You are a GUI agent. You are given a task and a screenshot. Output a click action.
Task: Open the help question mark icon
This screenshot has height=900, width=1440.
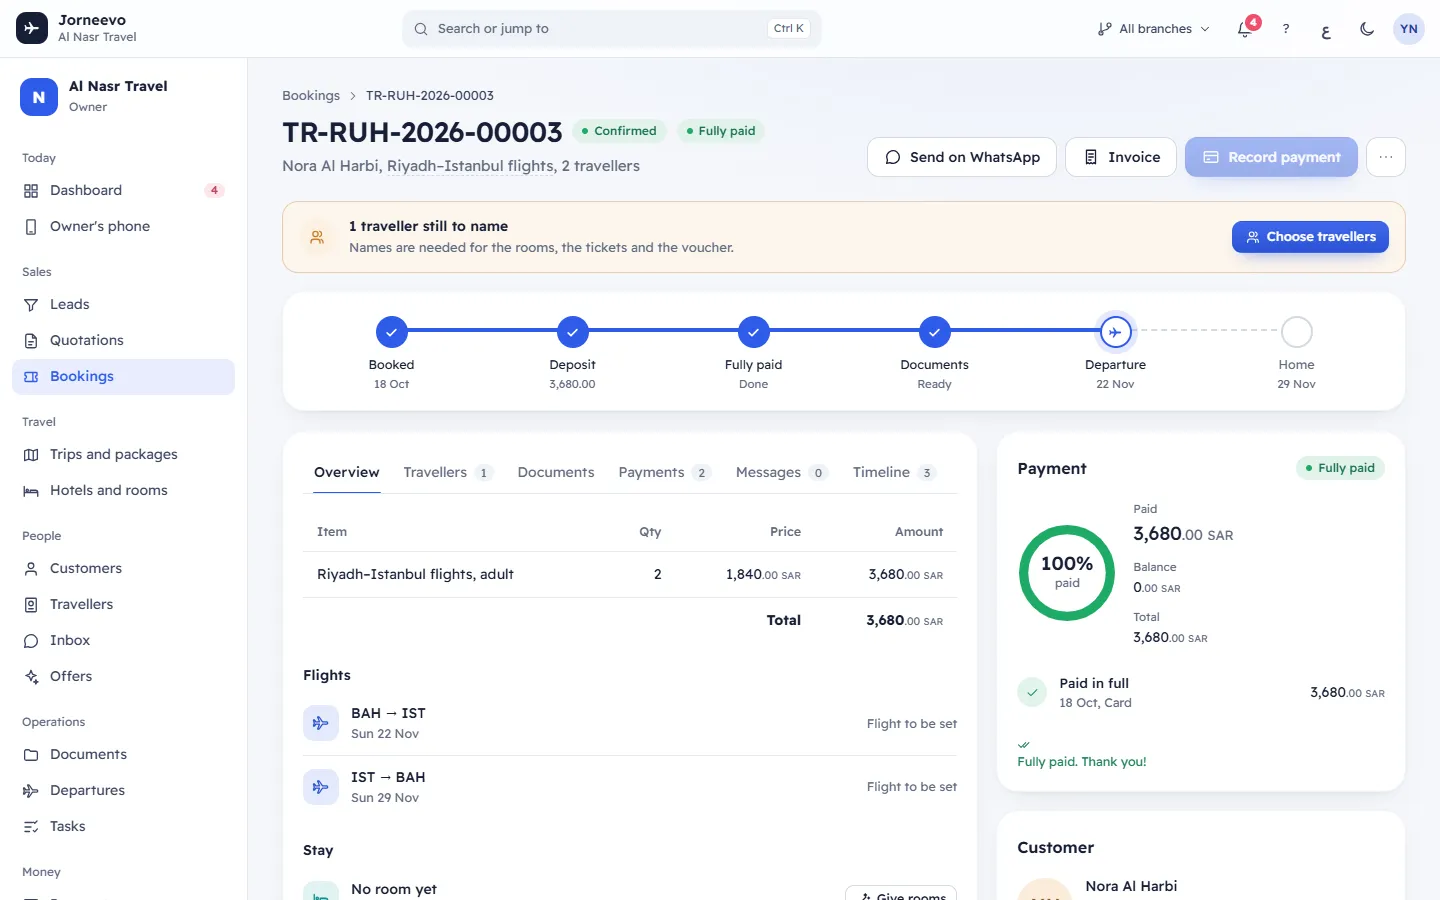1286,29
